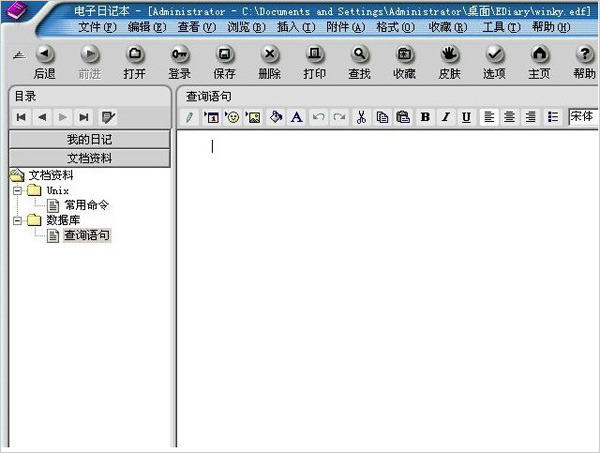Open the 查看(V) menu

197,27
